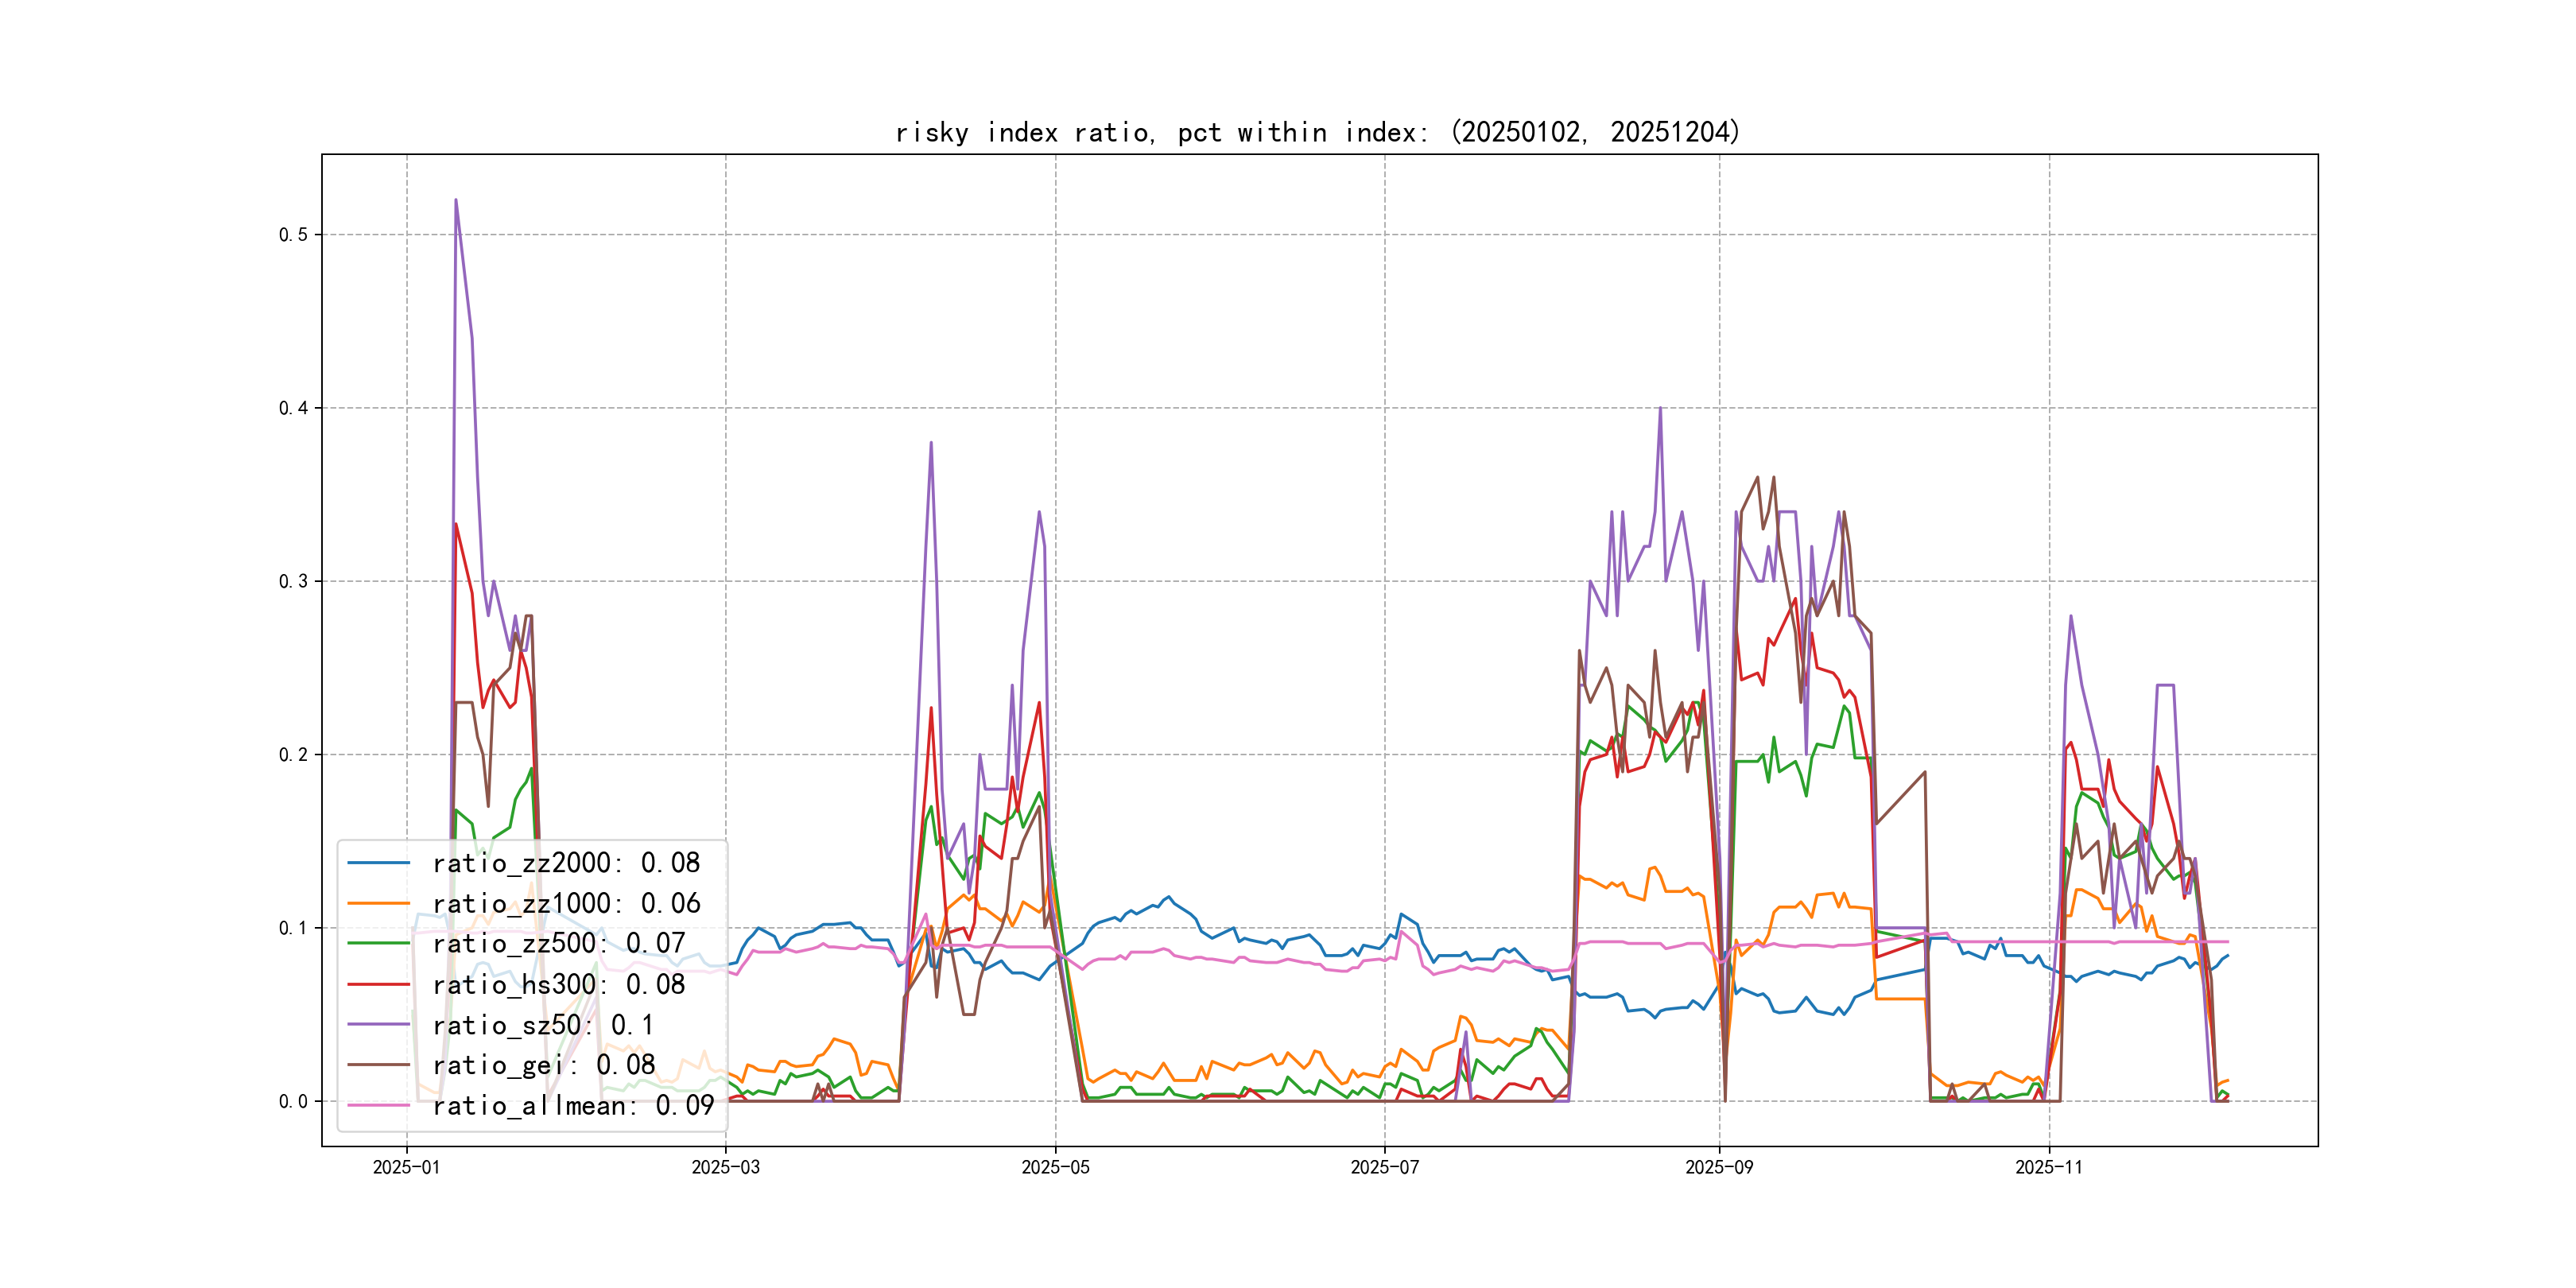Click the purple peak at 0.4 in August

click(x=1660, y=408)
